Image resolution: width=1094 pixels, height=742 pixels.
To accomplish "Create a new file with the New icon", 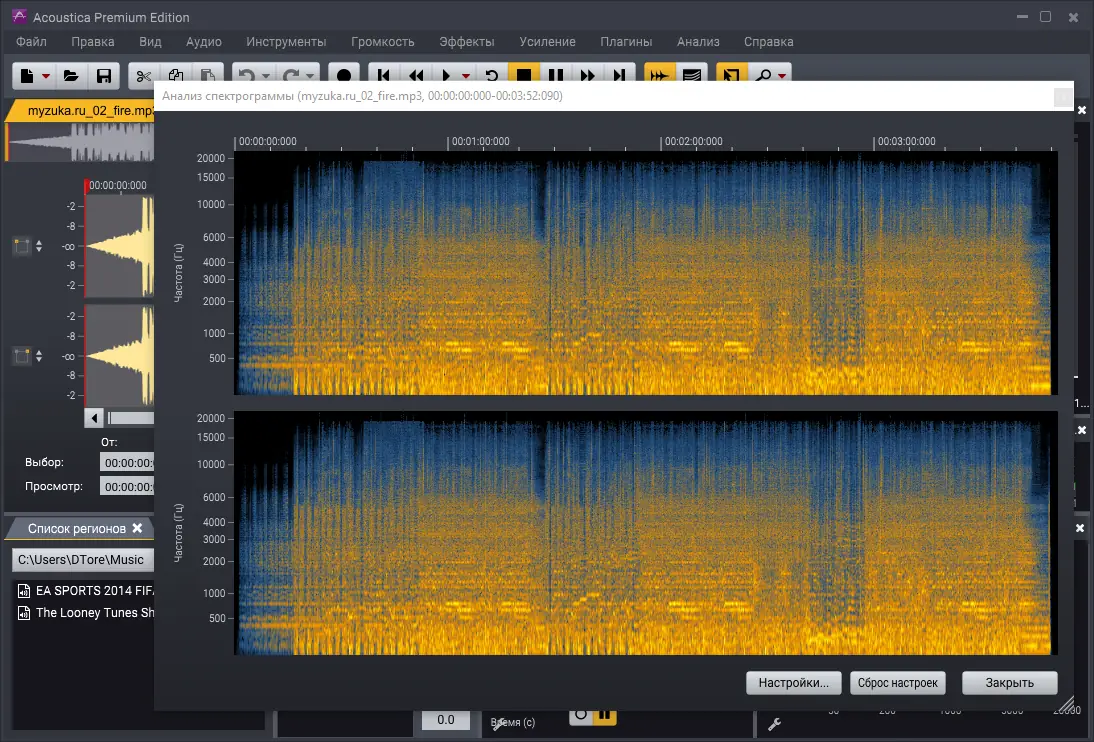I will pyautogui.click(x=27, y=75).
